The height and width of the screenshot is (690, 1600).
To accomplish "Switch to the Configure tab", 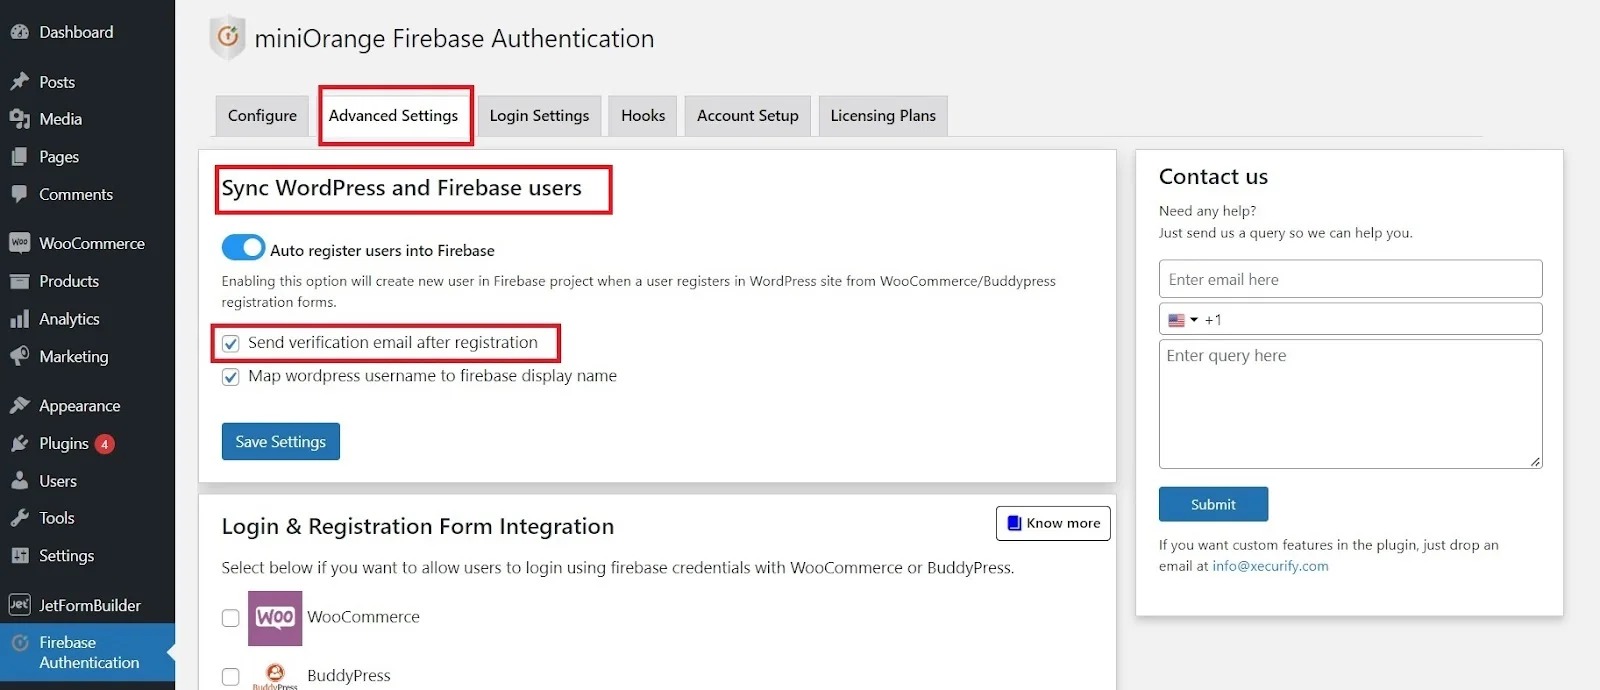I will pyautogui.click(x=262, y=116).
